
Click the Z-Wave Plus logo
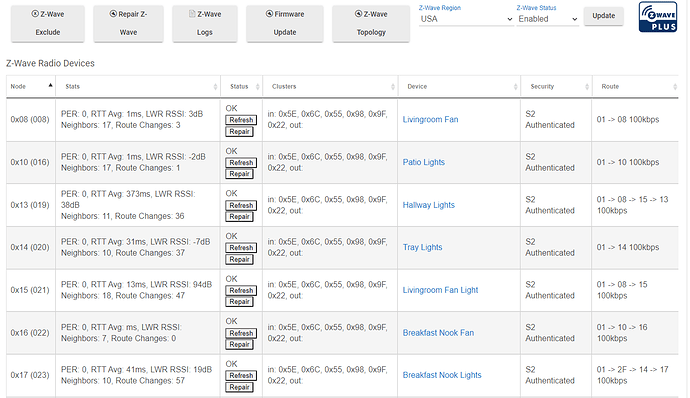click(658, 17)
